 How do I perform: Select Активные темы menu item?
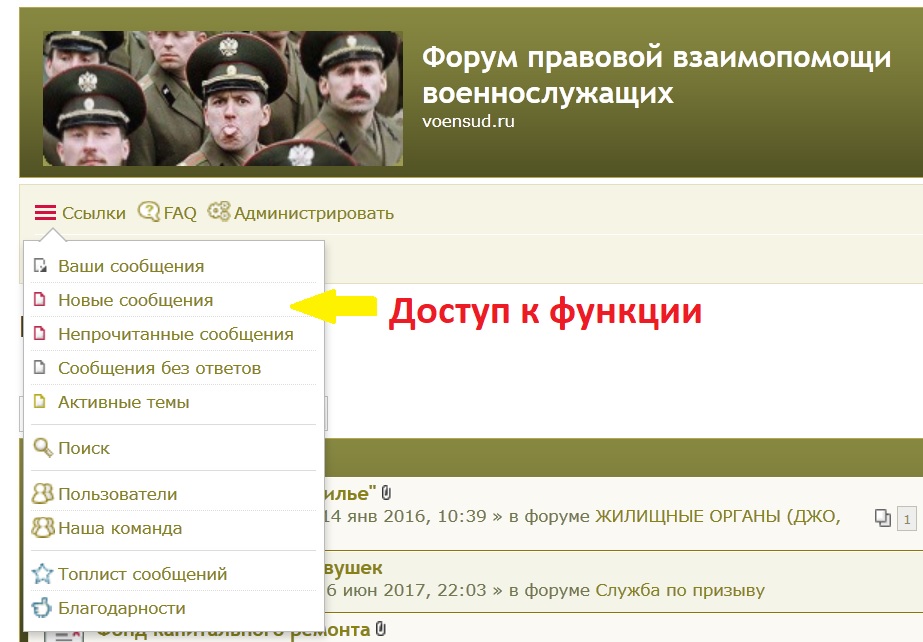123,402
